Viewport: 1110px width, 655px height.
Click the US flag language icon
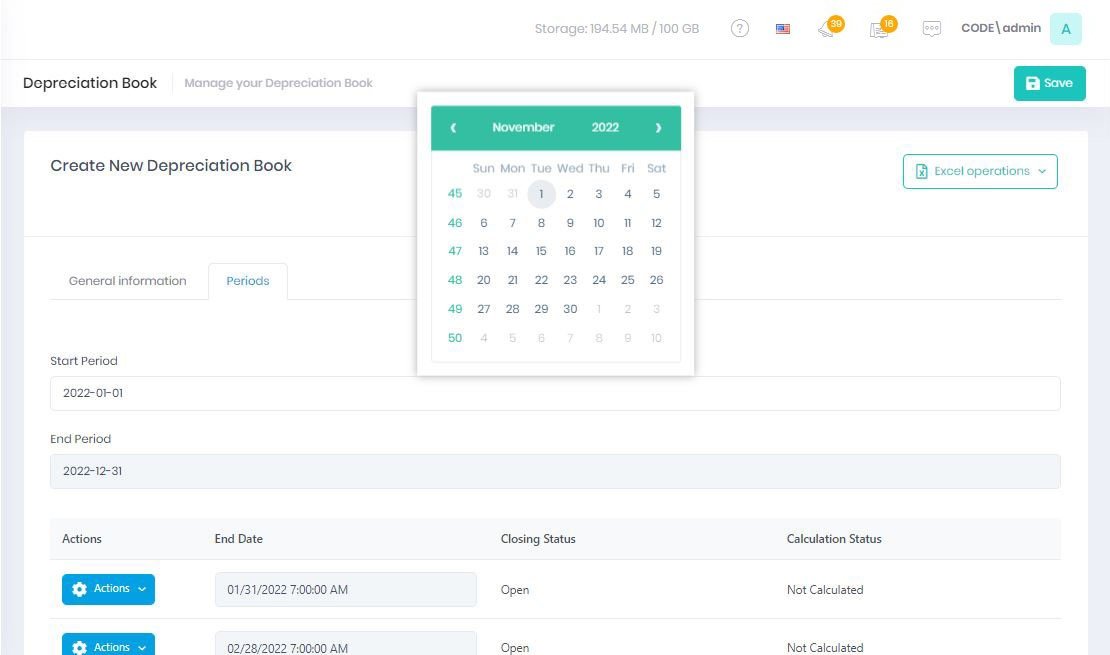783,29
